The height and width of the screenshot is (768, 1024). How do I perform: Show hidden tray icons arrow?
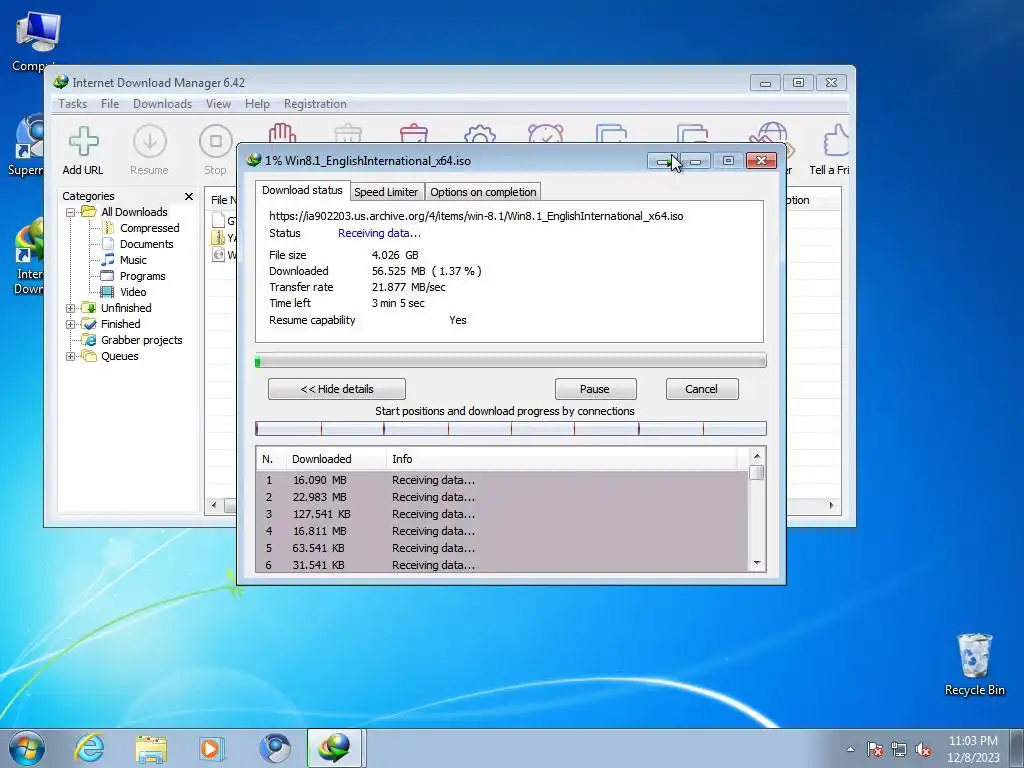pyautogui.click(x=850, y=750)
